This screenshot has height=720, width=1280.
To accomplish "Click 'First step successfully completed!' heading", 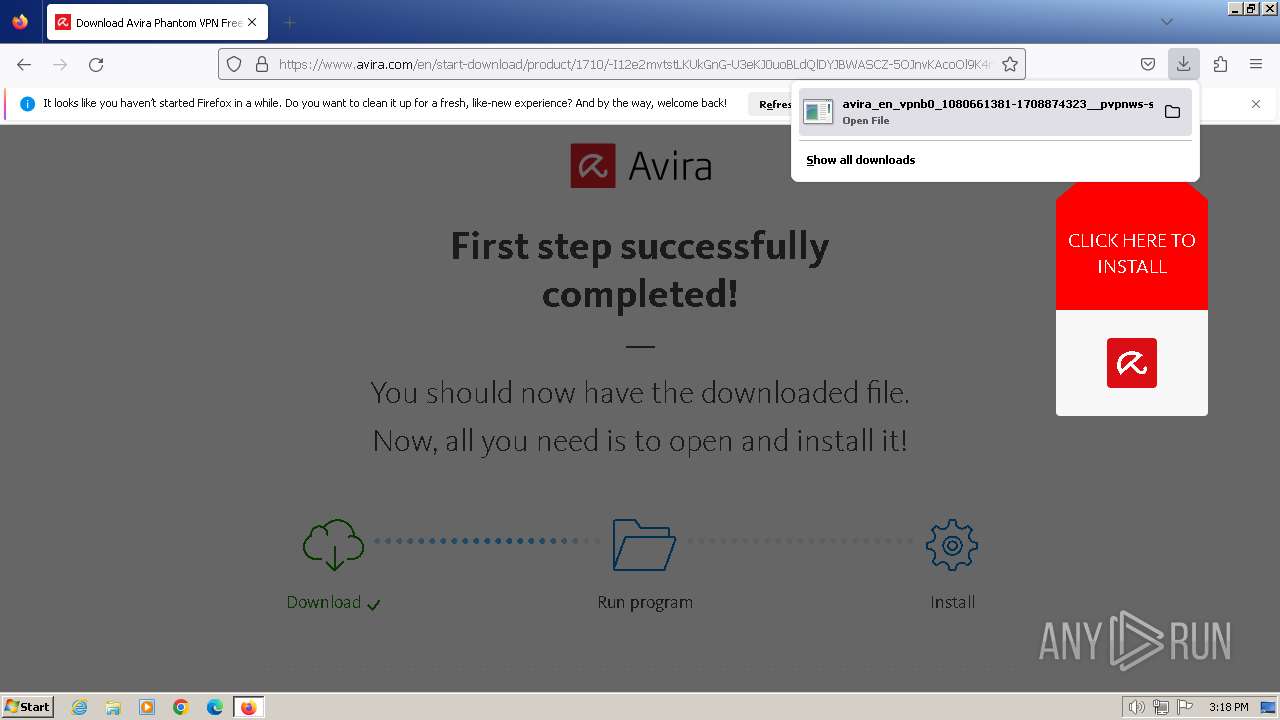I will click(x=640, y=270).
